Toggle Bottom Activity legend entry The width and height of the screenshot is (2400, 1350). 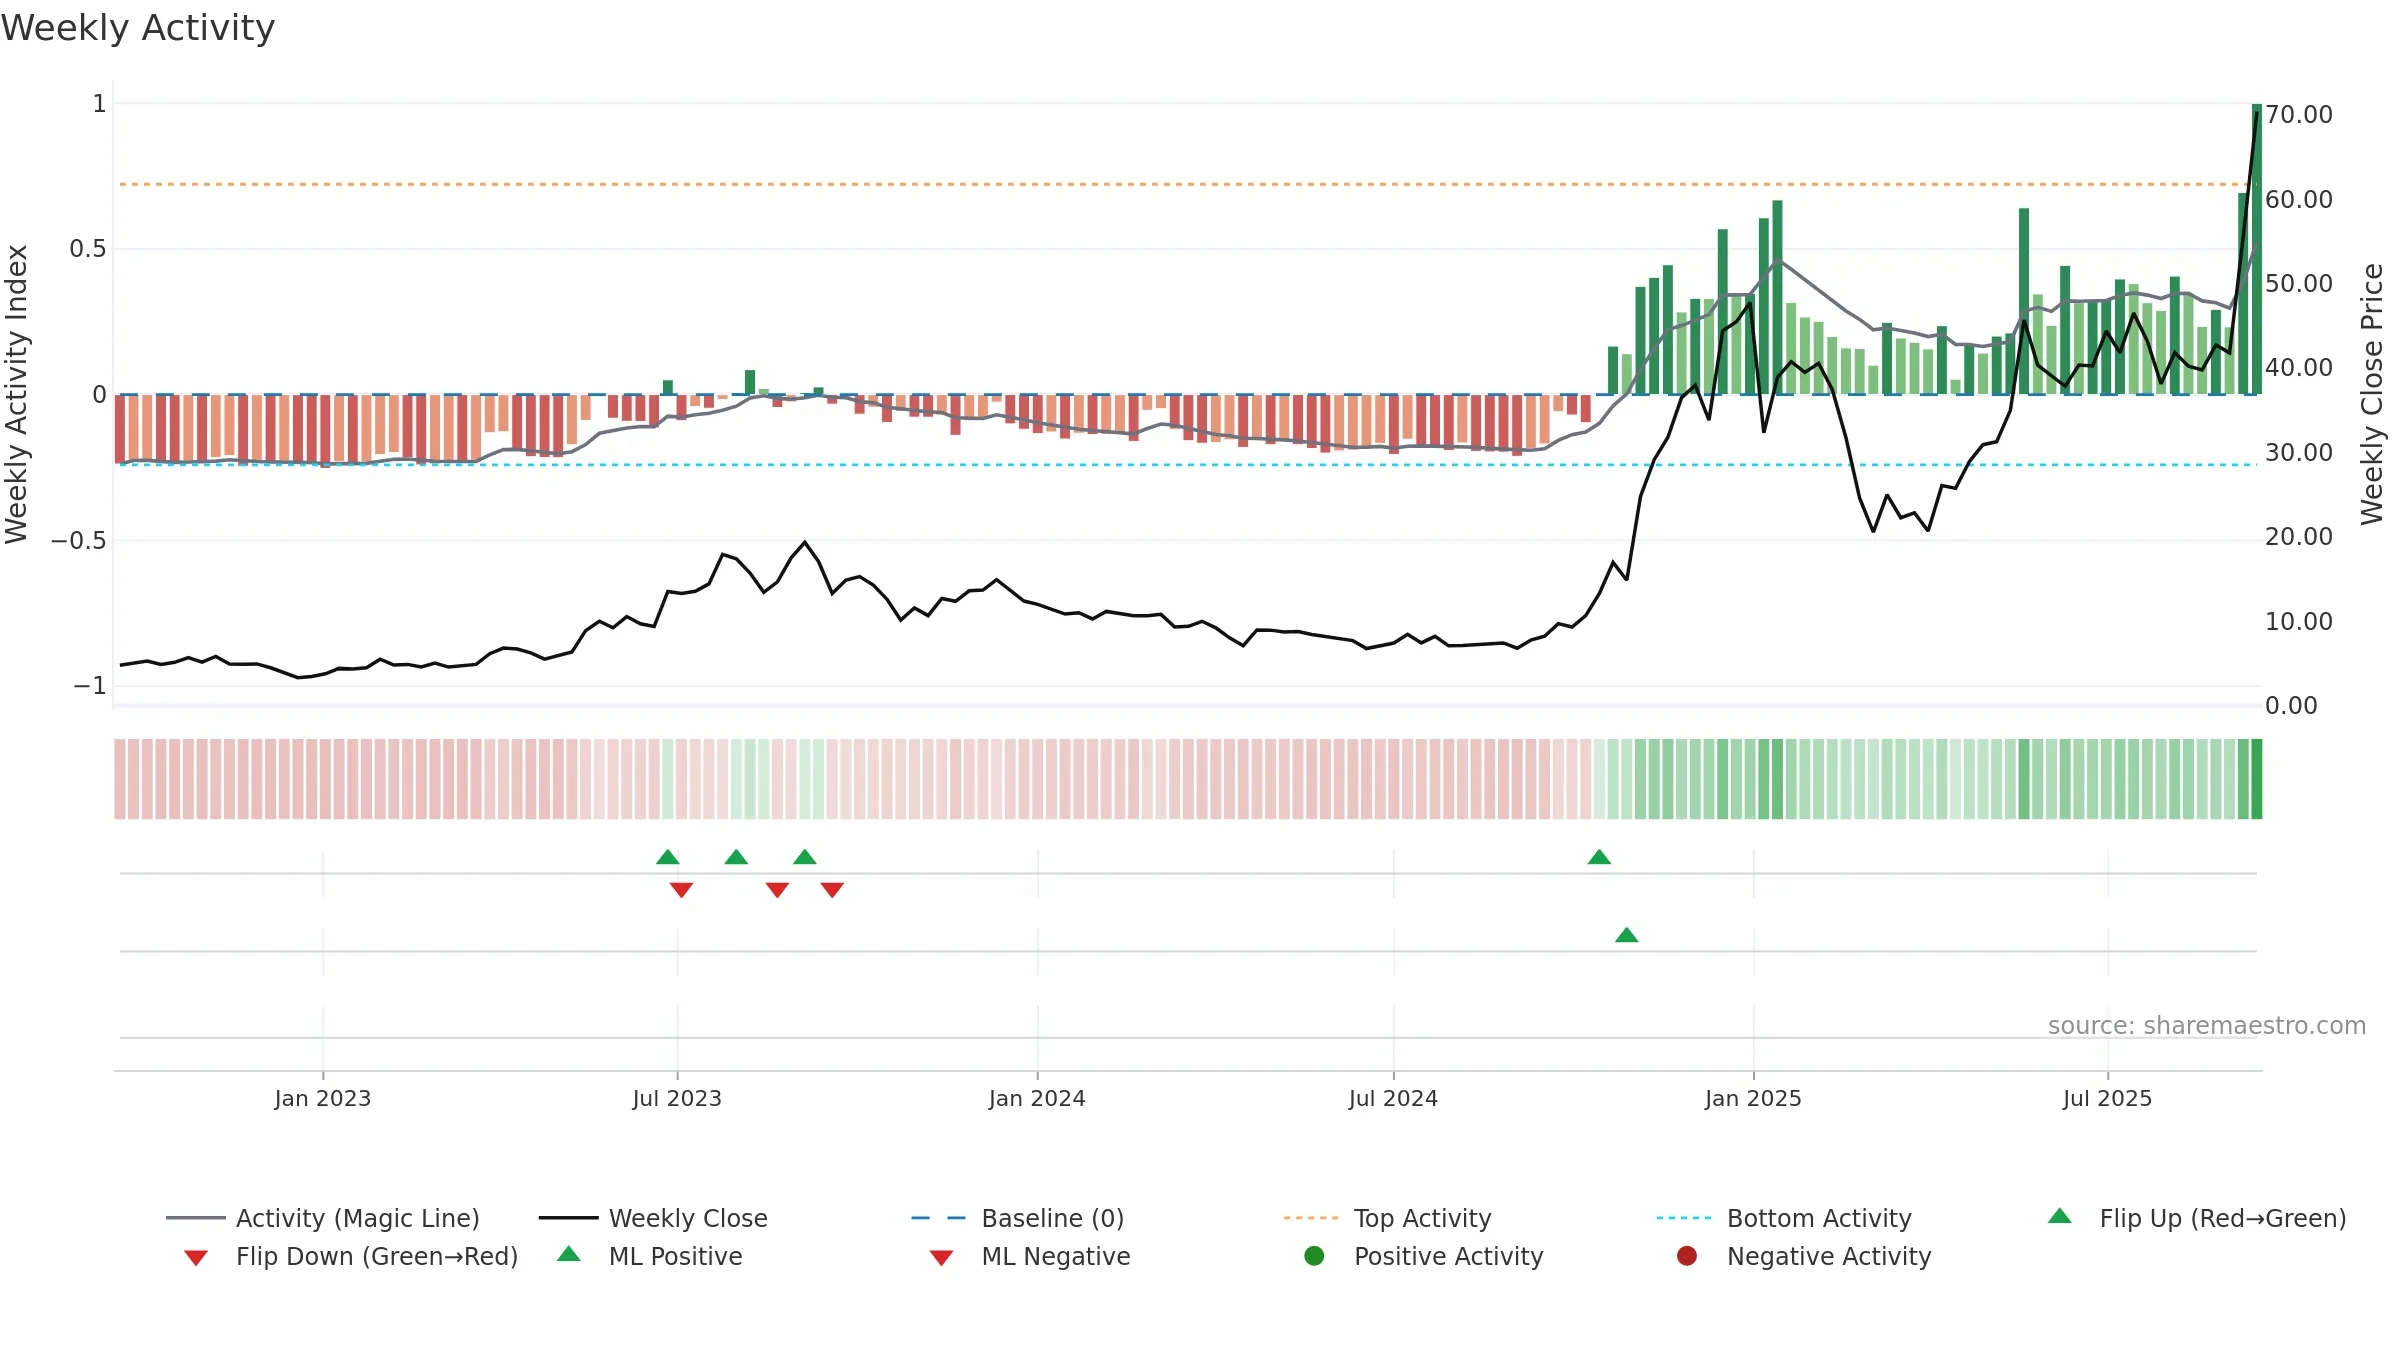[1784, 1218]
